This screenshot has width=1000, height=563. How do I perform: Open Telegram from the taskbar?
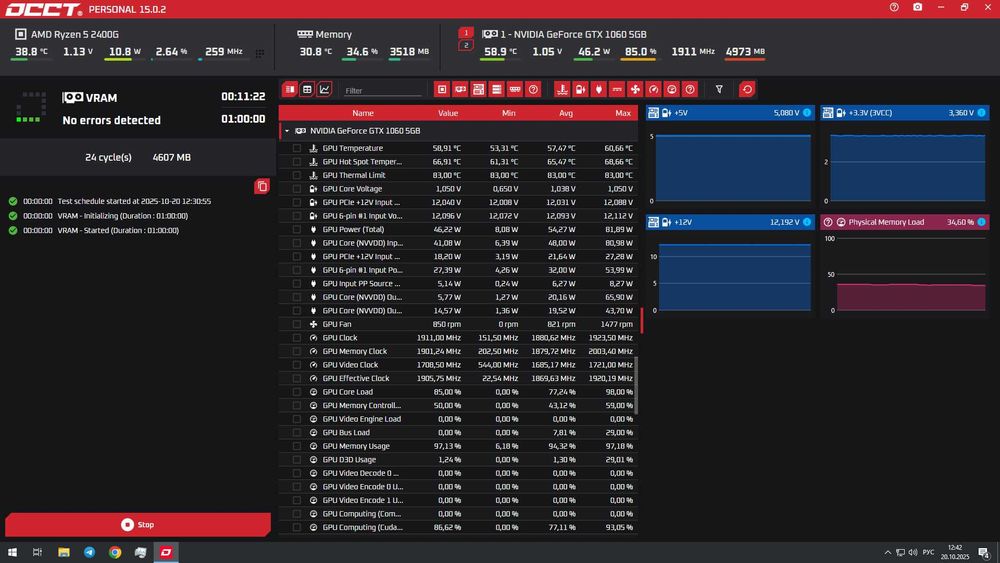click(x=89, y=552)
